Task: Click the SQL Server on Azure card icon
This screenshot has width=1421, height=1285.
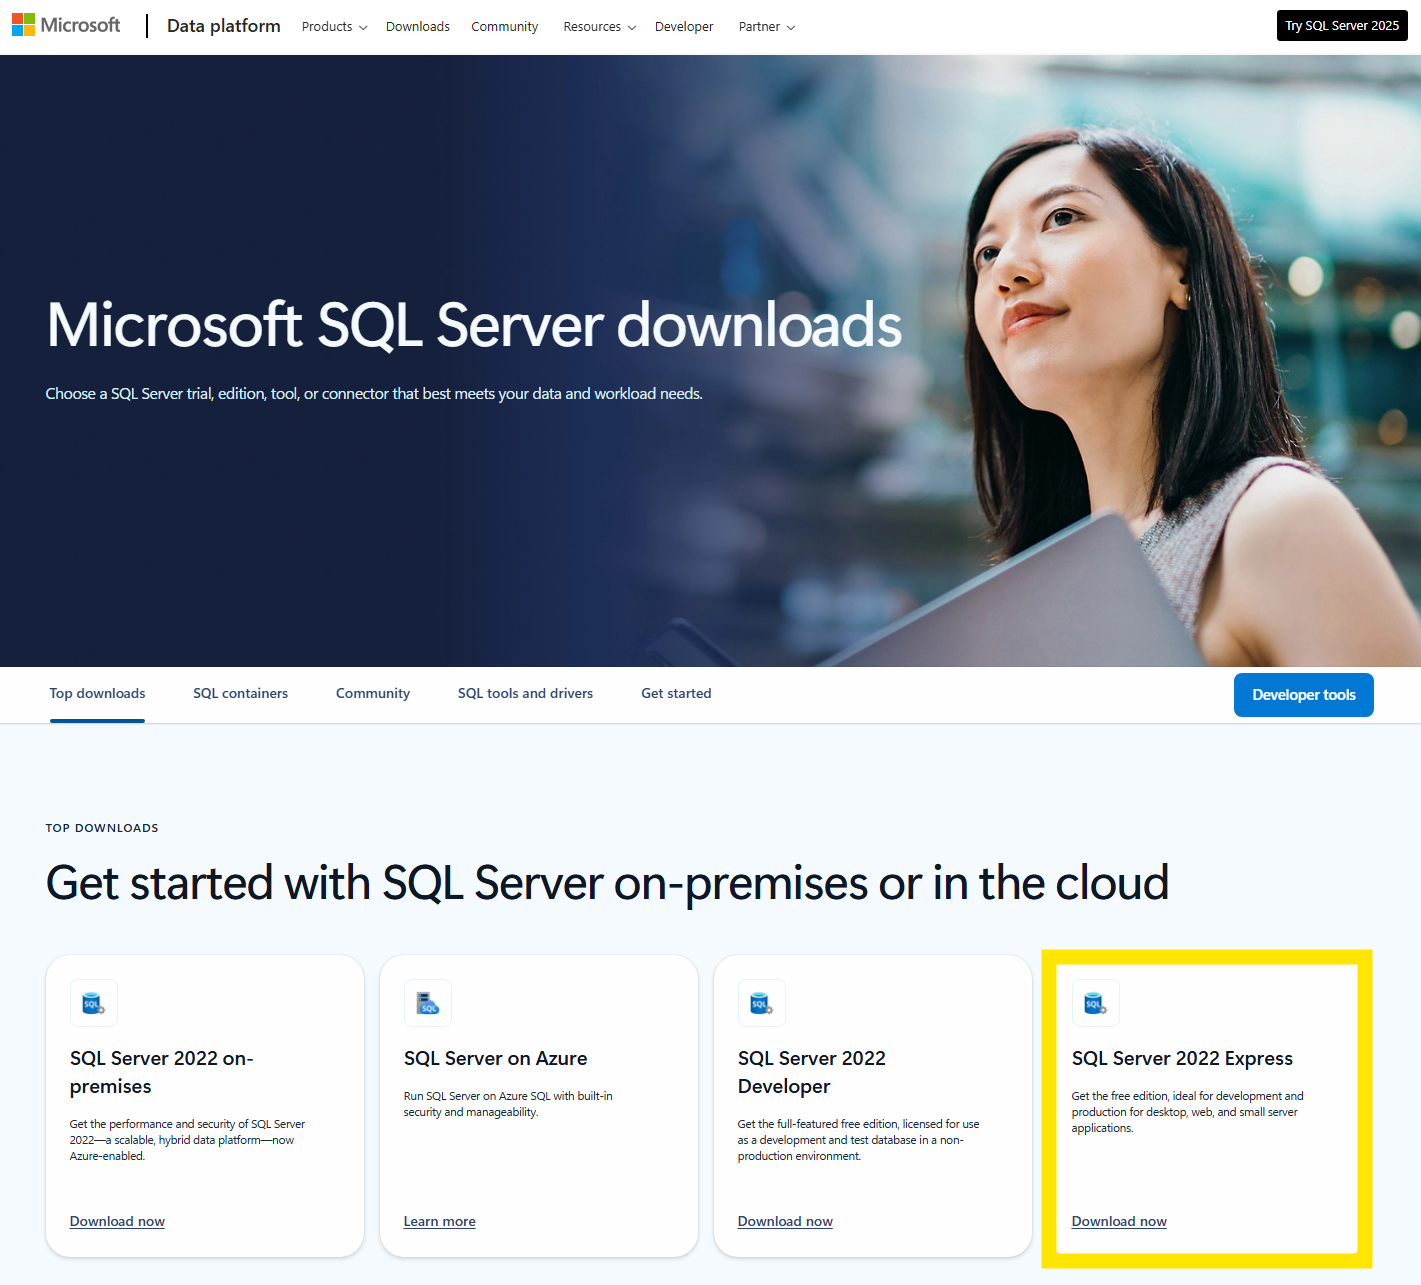Action: coord(428,1003)
